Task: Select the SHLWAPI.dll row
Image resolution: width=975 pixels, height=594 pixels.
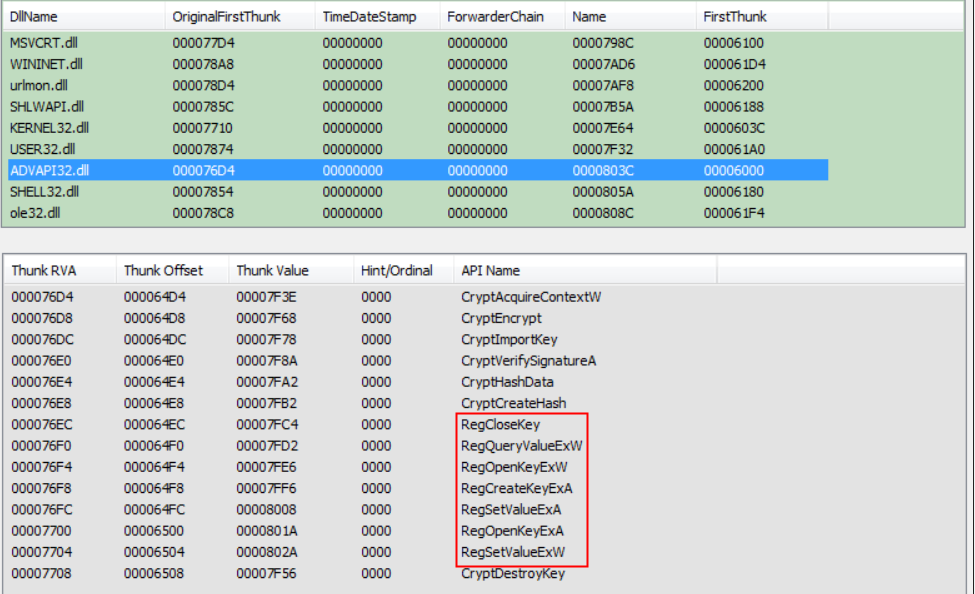Action: pyautogui.click(x=418, y=106)
